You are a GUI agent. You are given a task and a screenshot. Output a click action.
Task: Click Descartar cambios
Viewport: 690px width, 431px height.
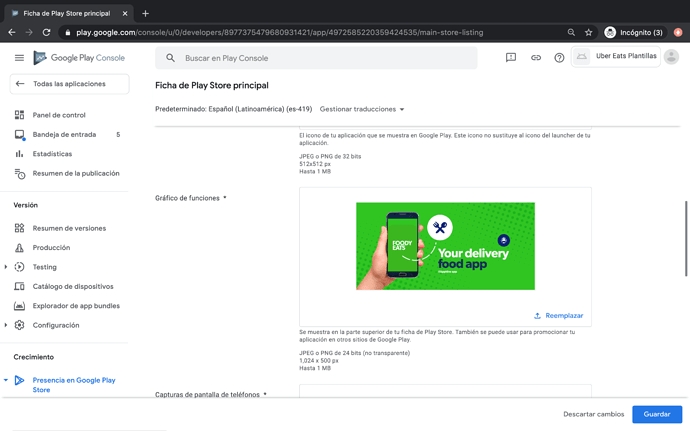tap(593, 414)
